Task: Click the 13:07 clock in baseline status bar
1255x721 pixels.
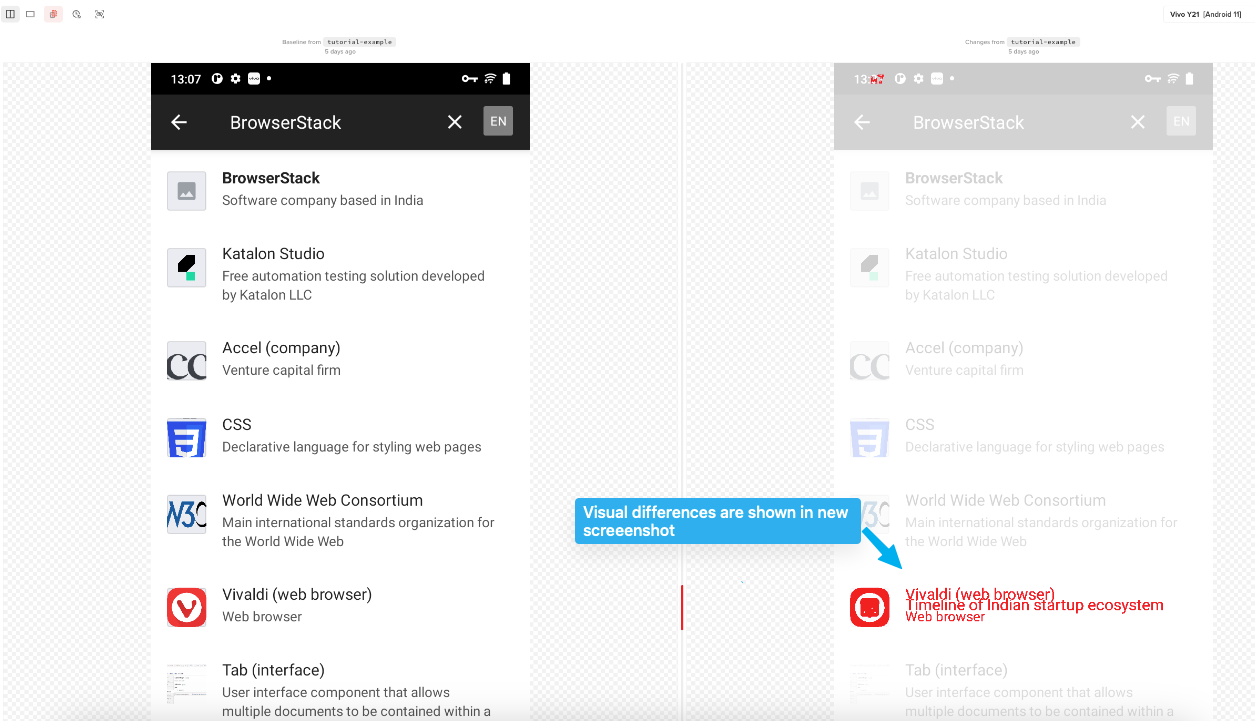Action: (x=186, y=79)
